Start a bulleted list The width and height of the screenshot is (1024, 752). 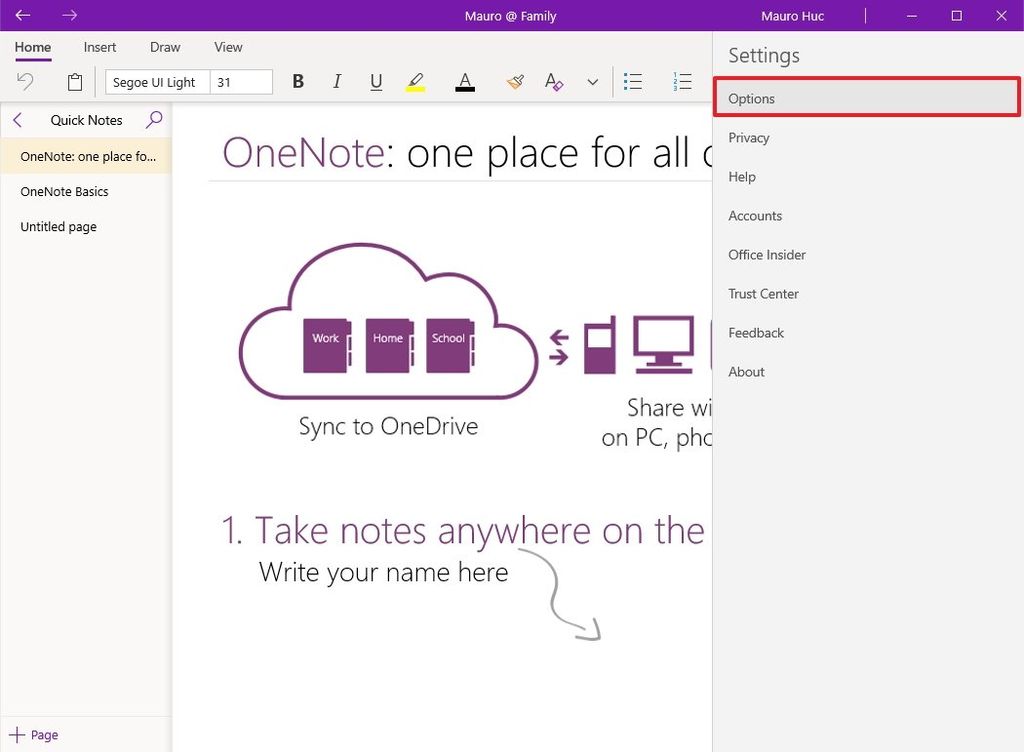point(633,82)
